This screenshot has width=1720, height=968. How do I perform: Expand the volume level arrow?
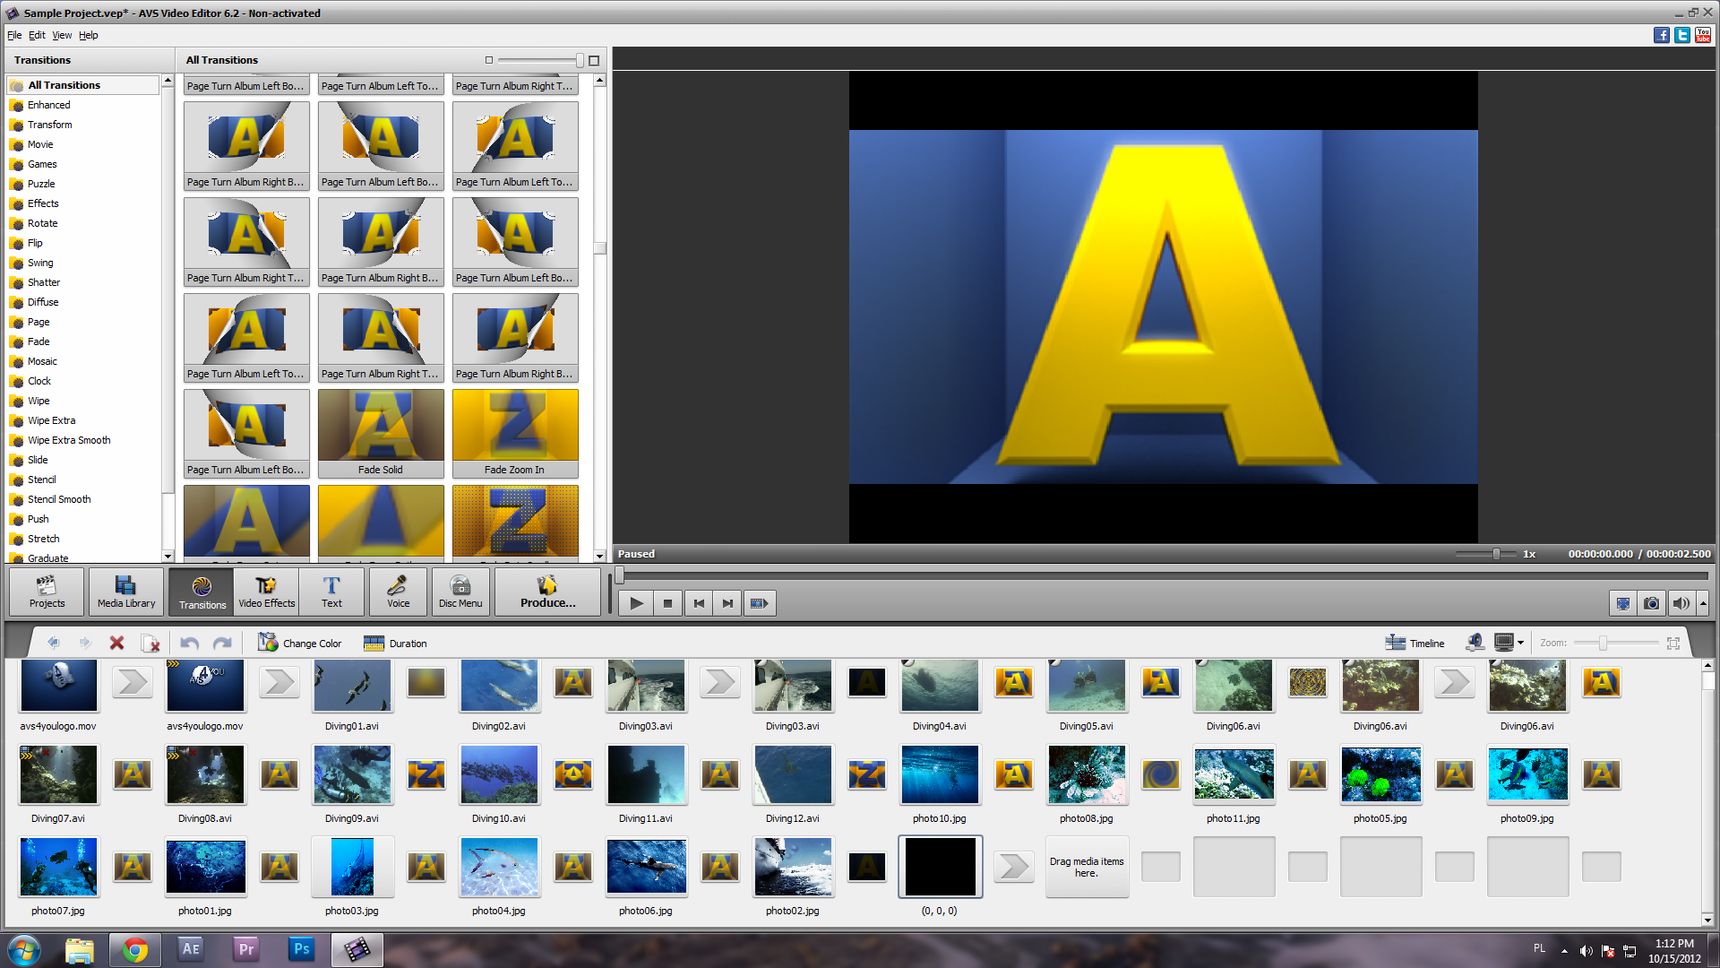point(1703,603)
